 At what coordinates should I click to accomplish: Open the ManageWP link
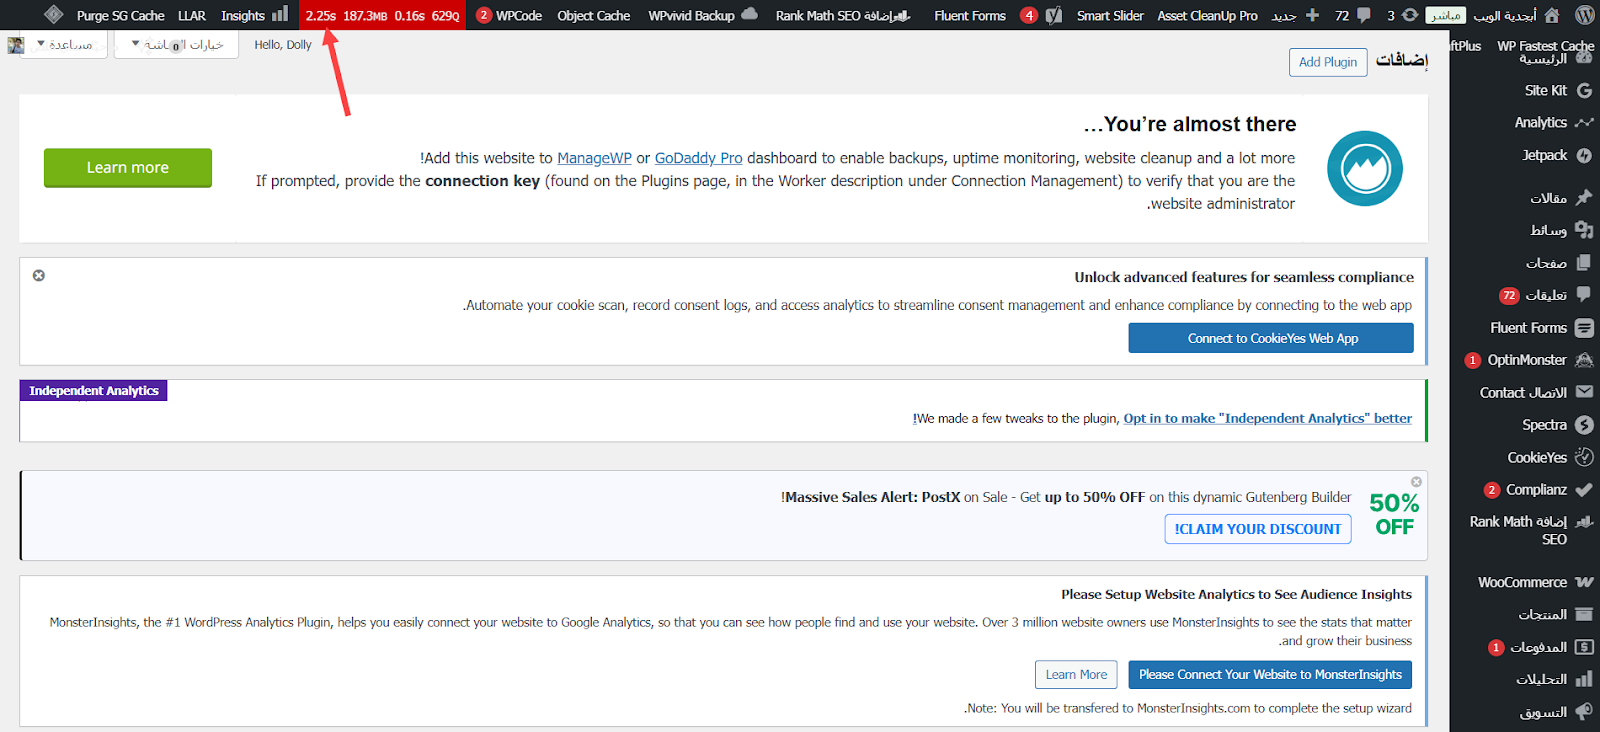click(x=594, y=158)
